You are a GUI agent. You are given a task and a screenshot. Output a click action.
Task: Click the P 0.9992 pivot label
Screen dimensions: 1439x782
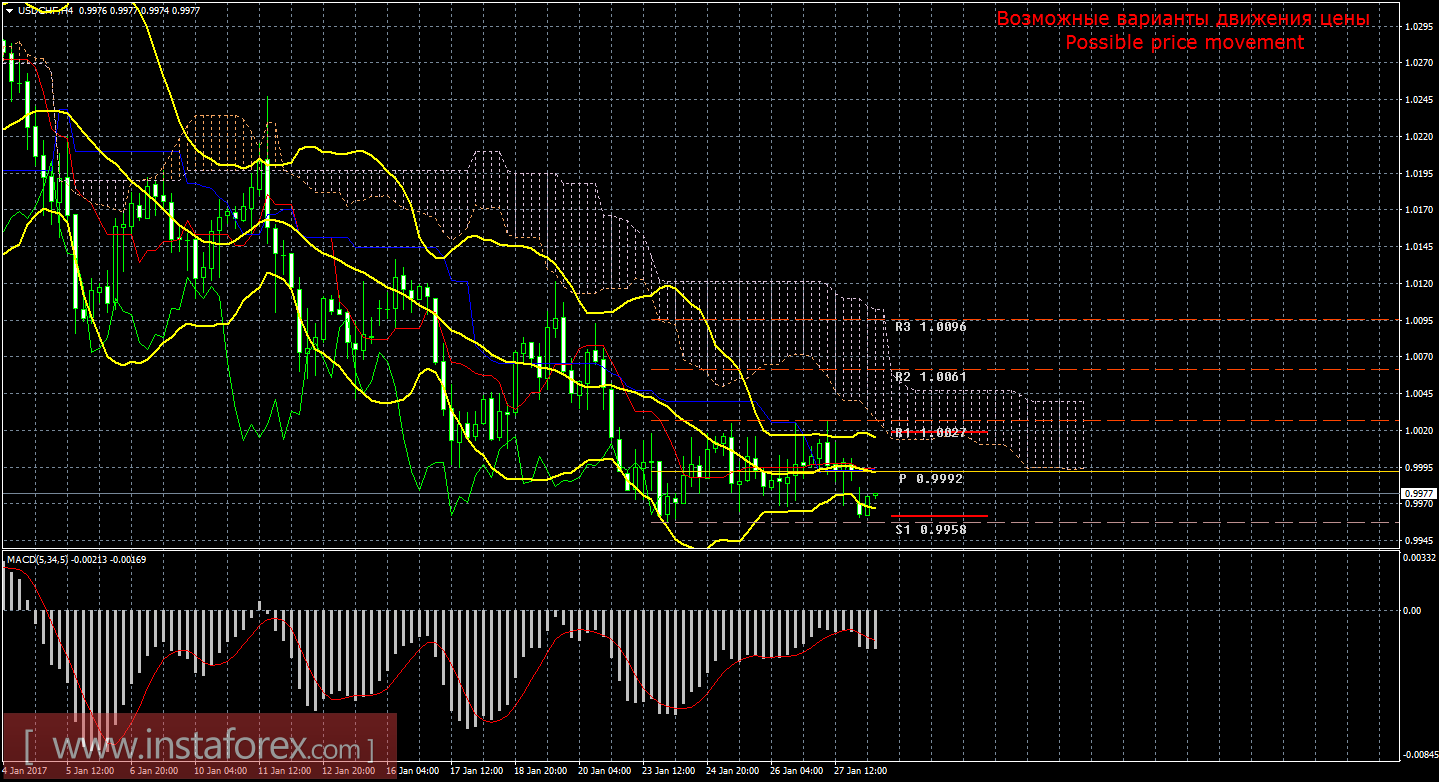pos(930,479)
